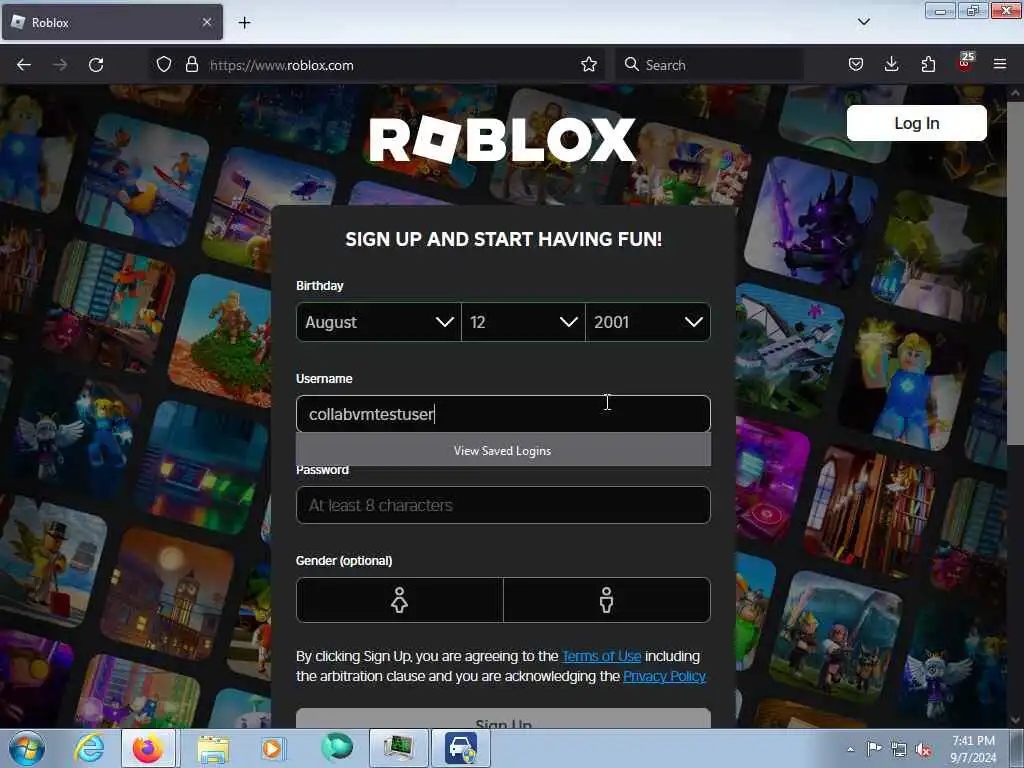Click the Password field
The image size is (1024, 768).
click(x=503, y=505)
